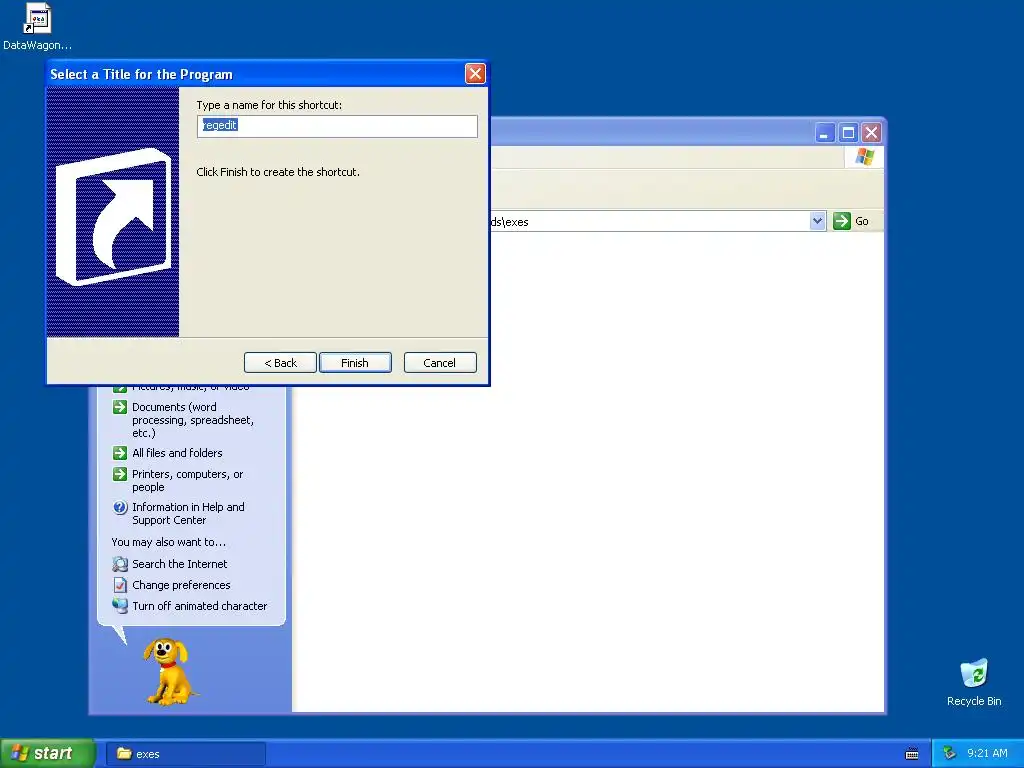Viewport: 1024px width, 768px height.
Task: Click the system tray safely remove icon
Action: point(950,754)
